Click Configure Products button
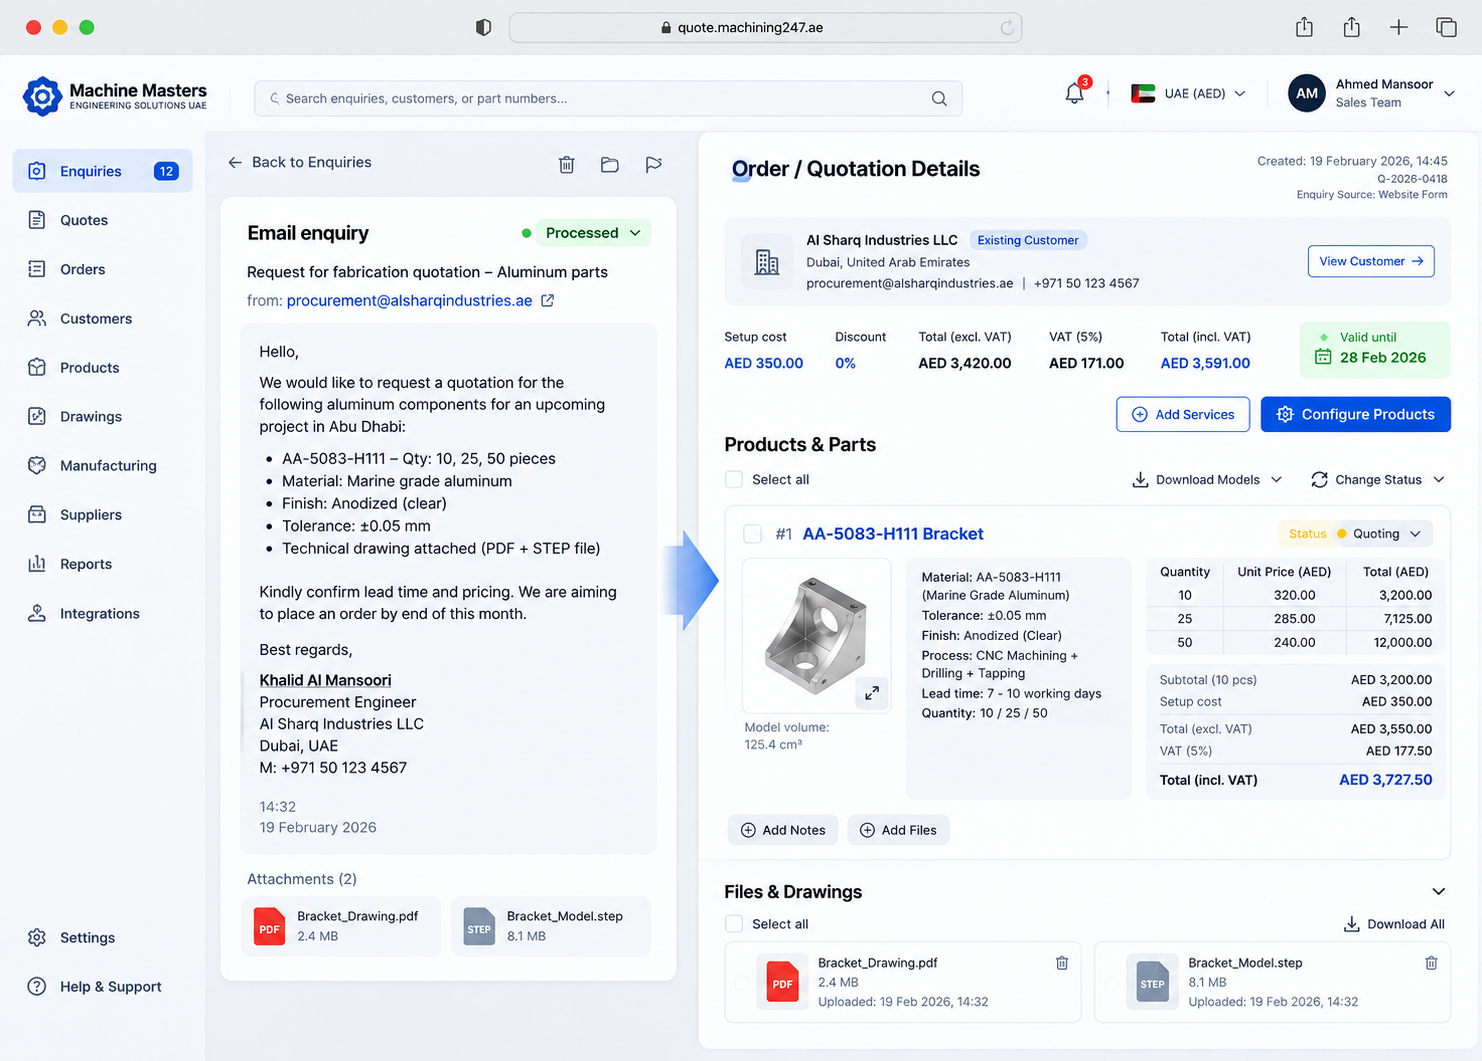The image size is (1482, 1061). click(1355, 414)
